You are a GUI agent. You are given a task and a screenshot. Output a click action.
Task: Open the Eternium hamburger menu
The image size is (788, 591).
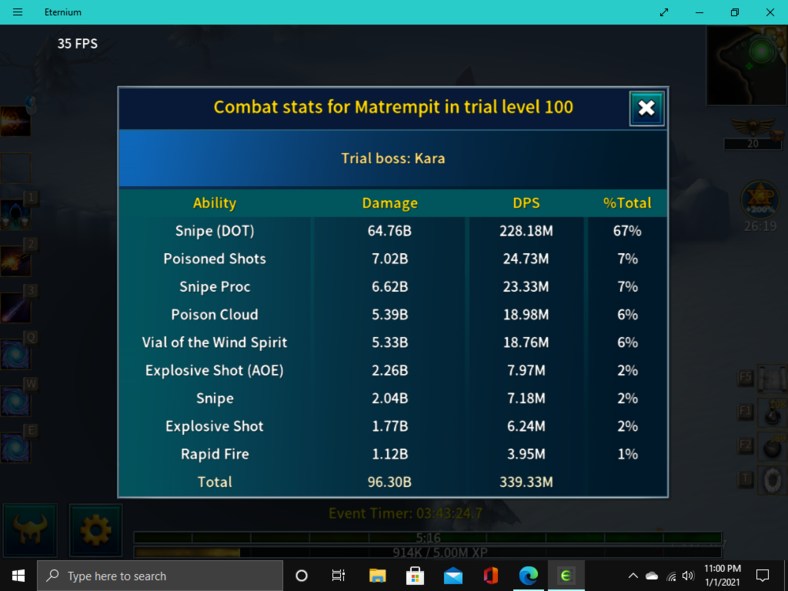pos(17,12)
